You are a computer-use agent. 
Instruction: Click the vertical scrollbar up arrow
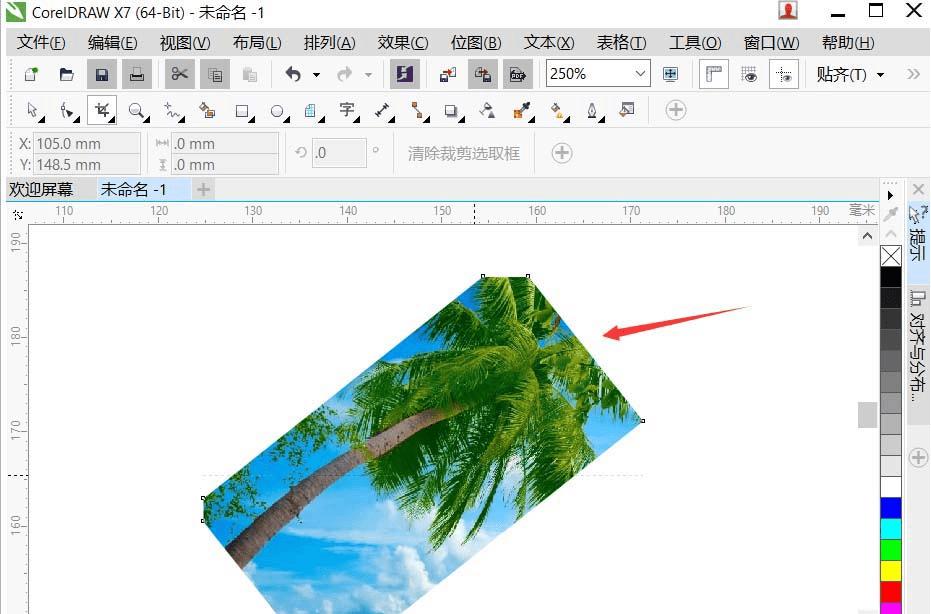(x=867, y=236)
